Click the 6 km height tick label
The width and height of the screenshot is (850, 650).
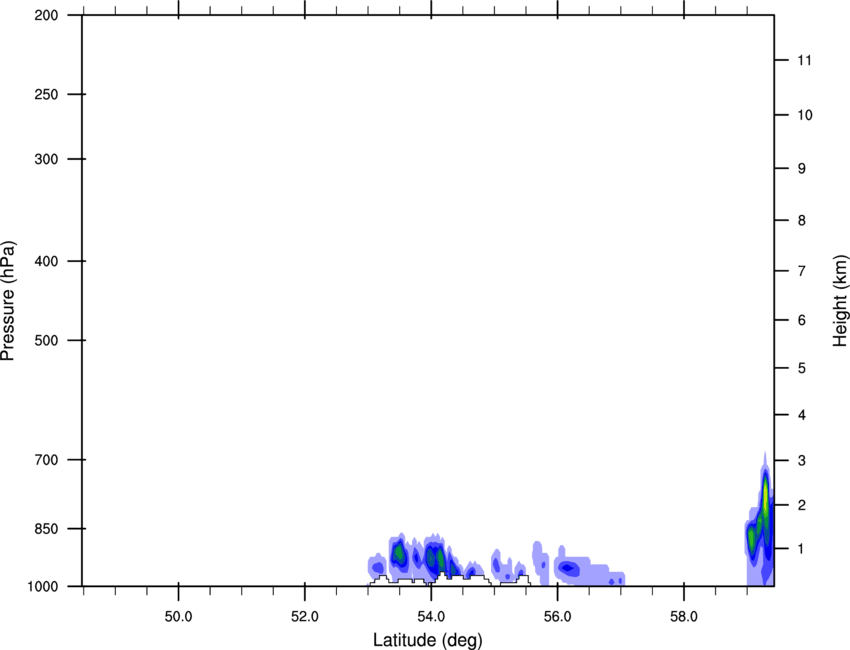[x=802, y=320]
